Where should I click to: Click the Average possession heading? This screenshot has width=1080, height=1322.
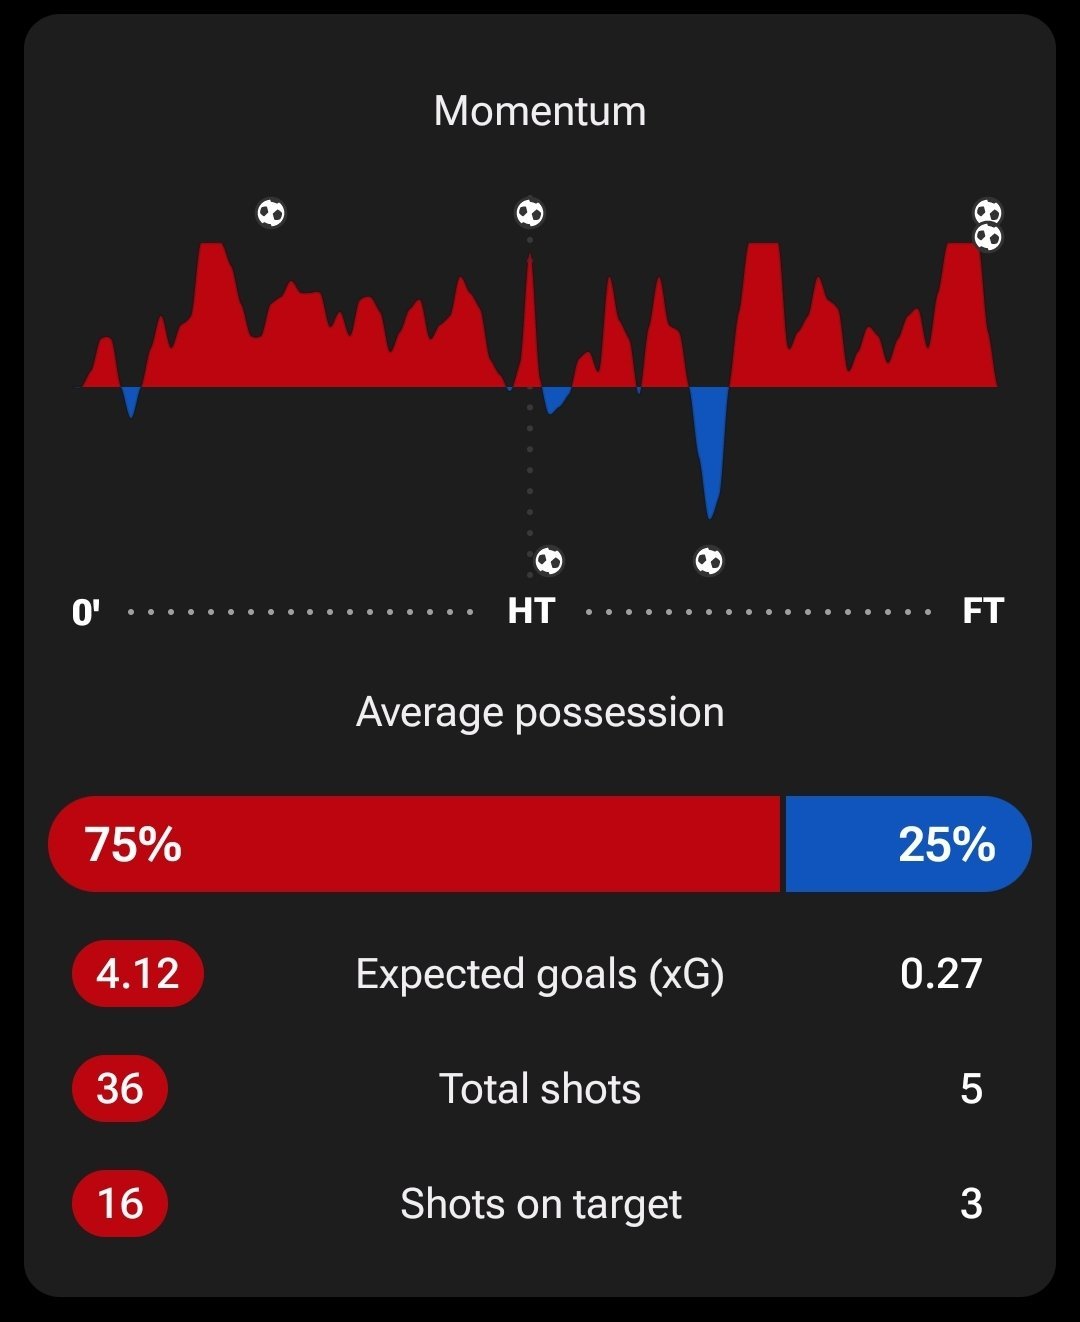coord(540,713)
